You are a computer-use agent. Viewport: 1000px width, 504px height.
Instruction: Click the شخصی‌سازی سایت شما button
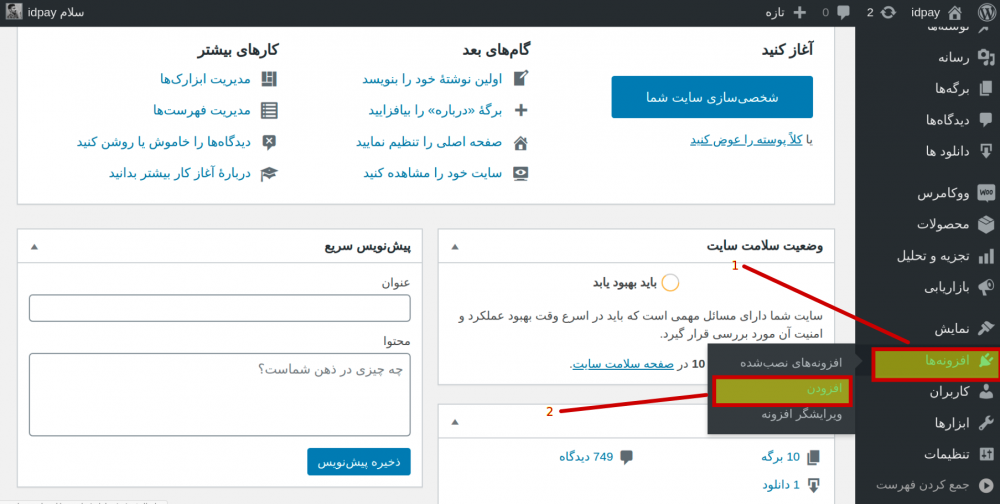tap(712, 97)
